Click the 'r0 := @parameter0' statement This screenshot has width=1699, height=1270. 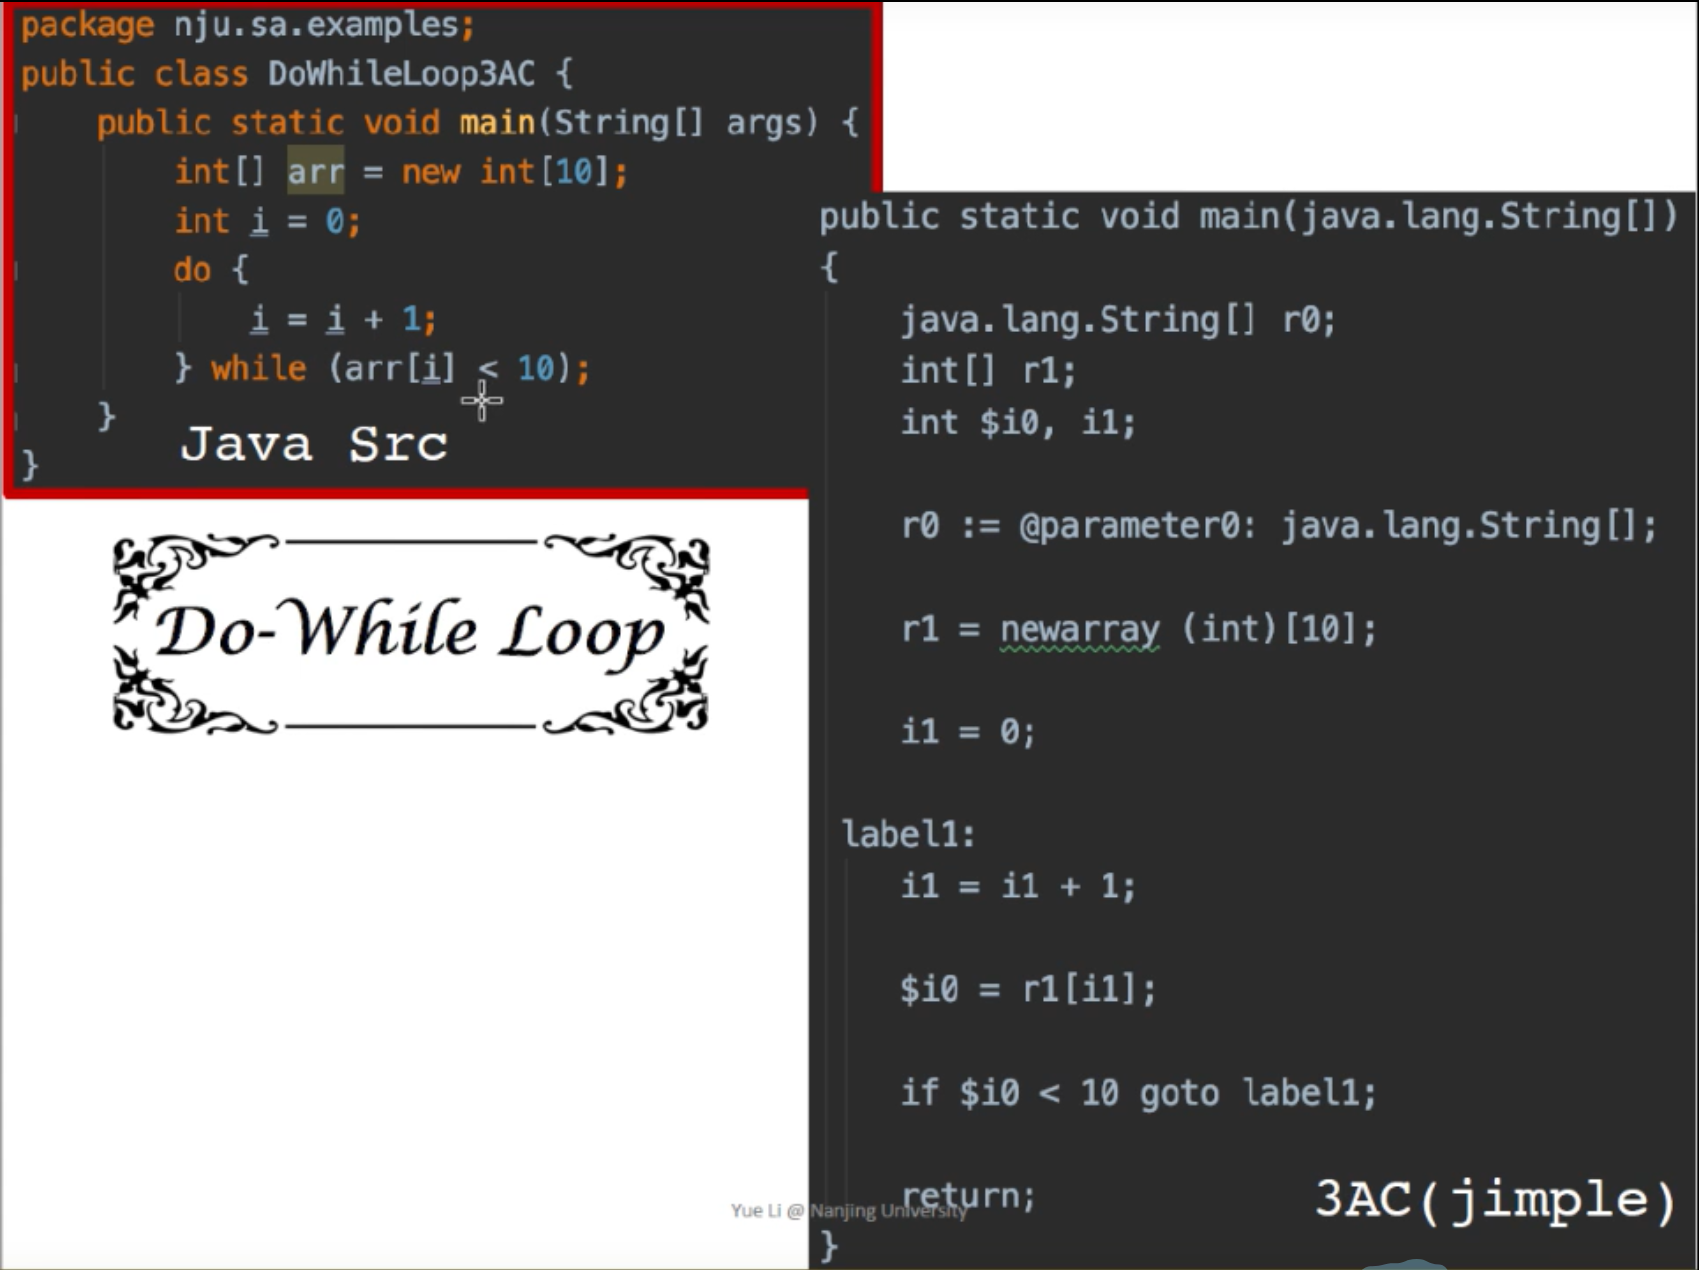[x=1279, y=525]
